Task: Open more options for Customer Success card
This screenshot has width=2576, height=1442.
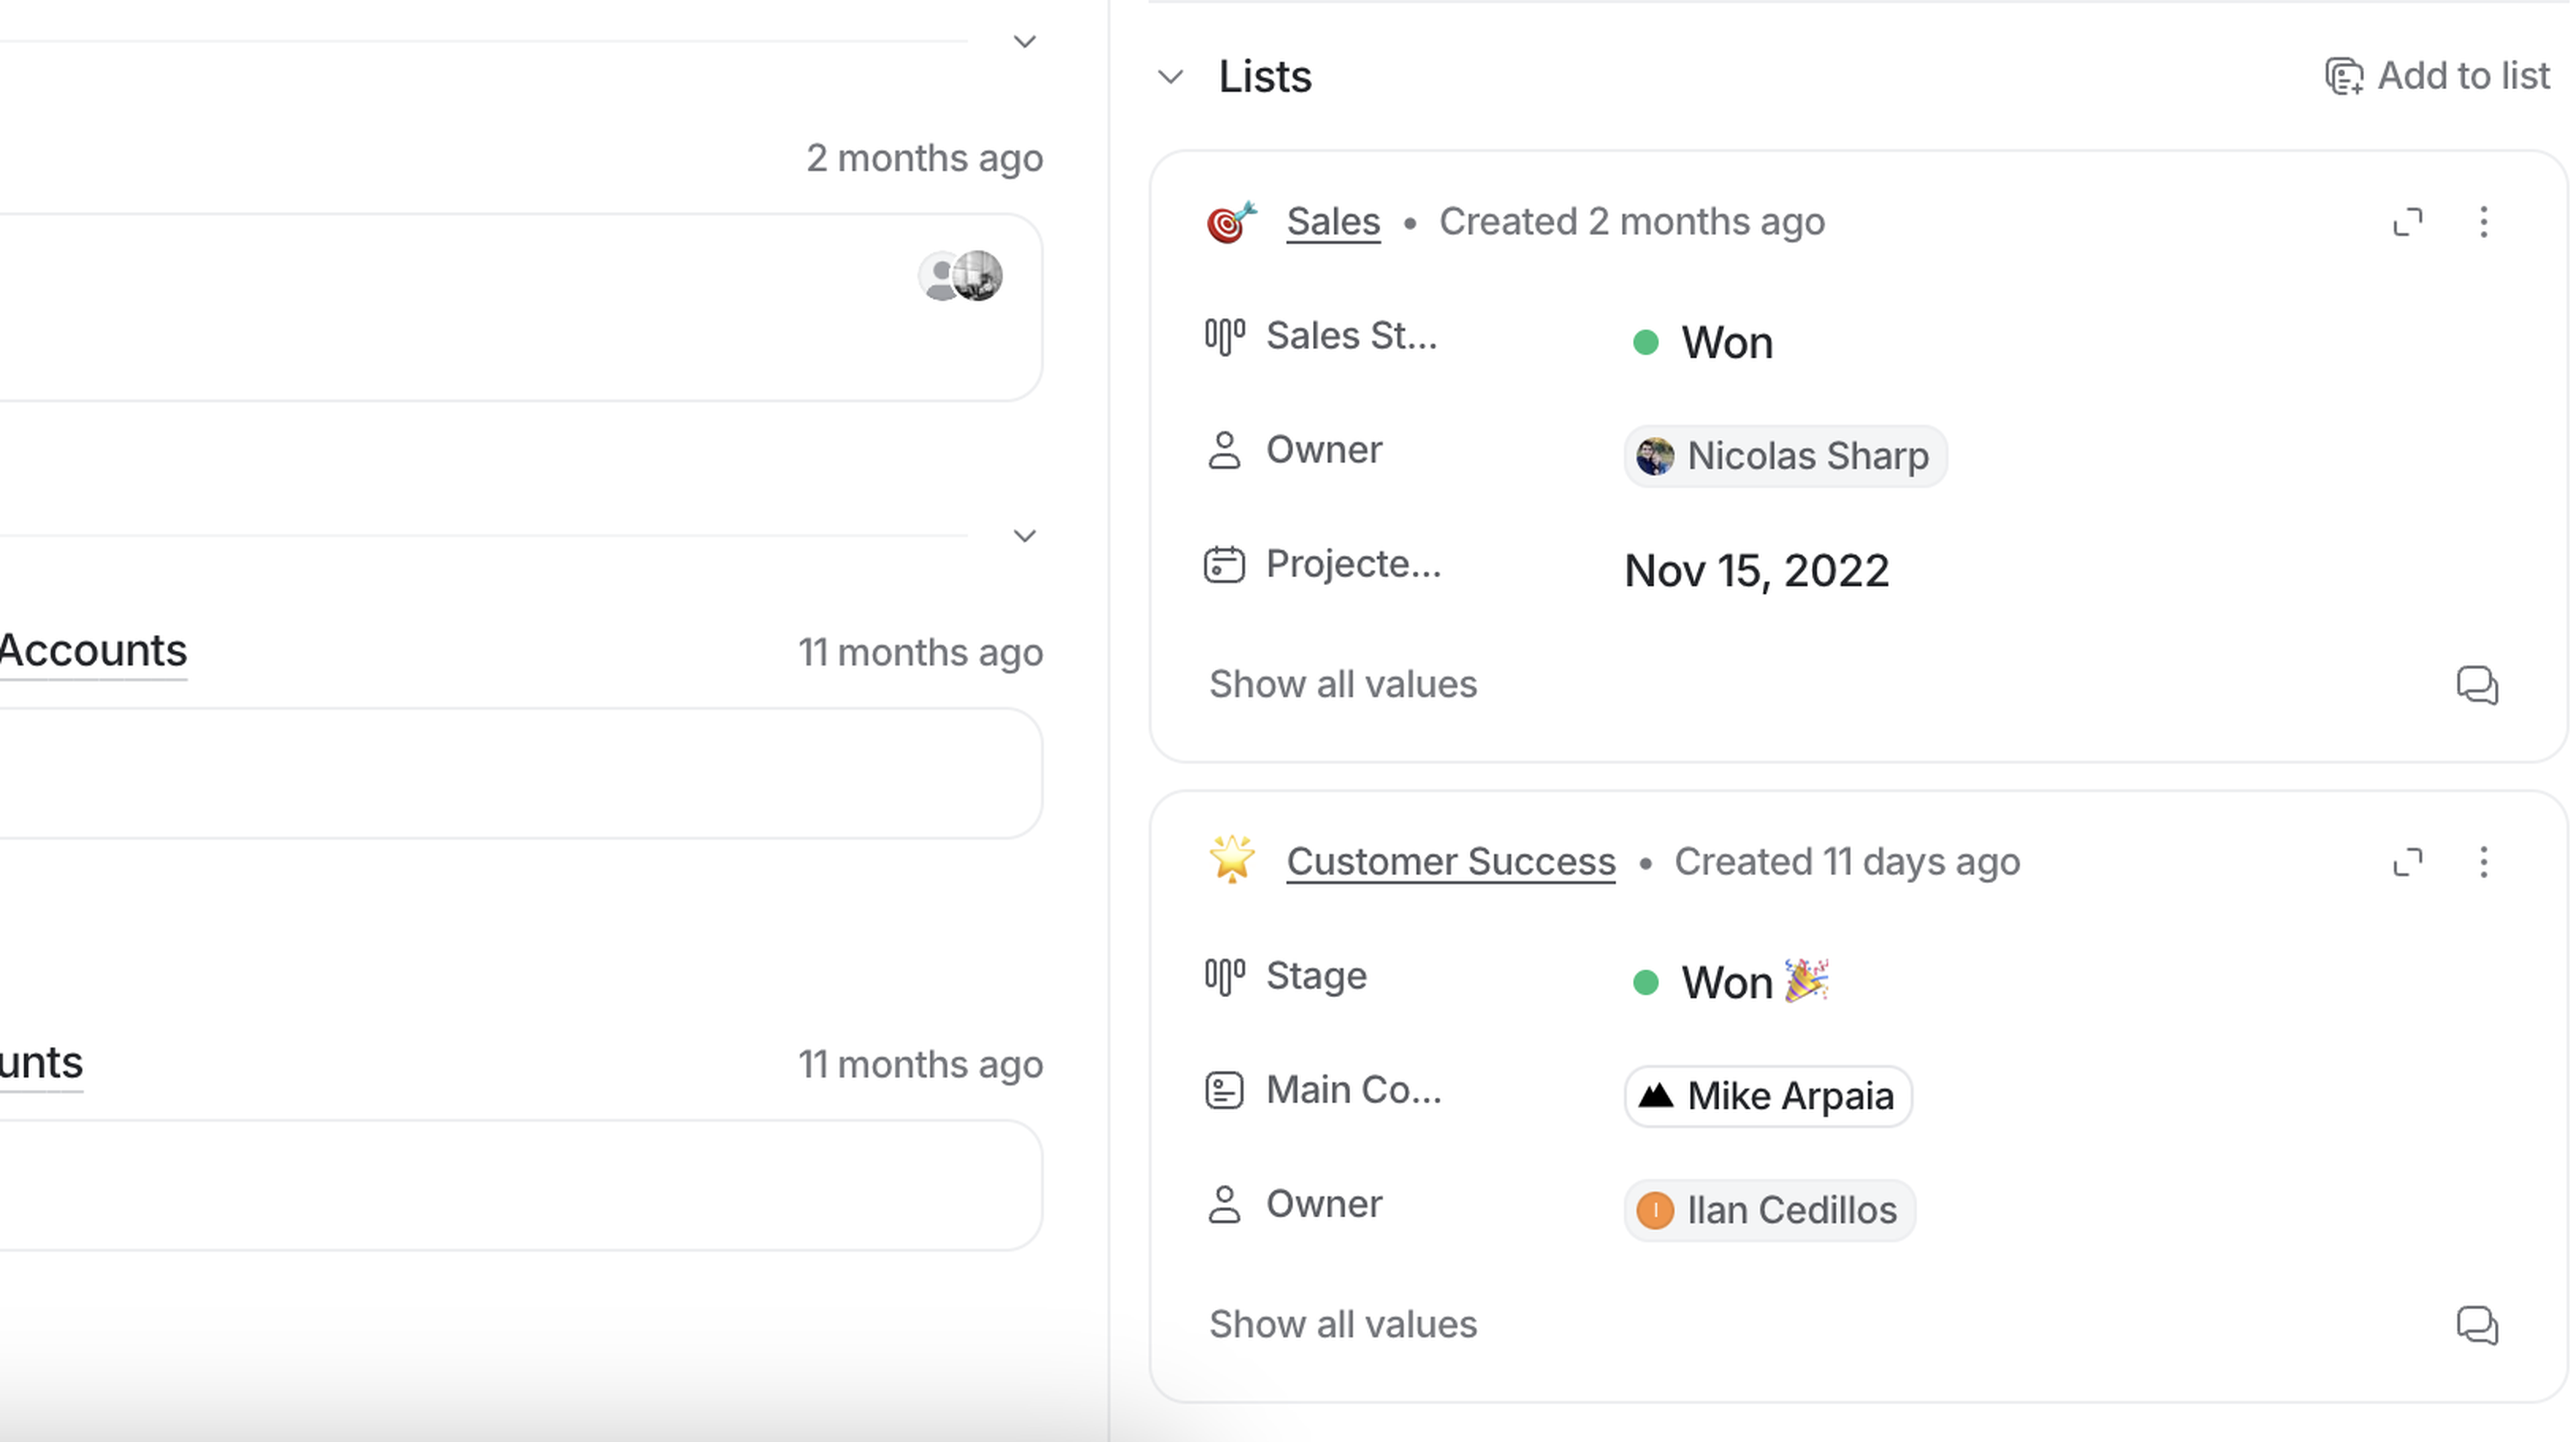Action: coord(2483,861)
